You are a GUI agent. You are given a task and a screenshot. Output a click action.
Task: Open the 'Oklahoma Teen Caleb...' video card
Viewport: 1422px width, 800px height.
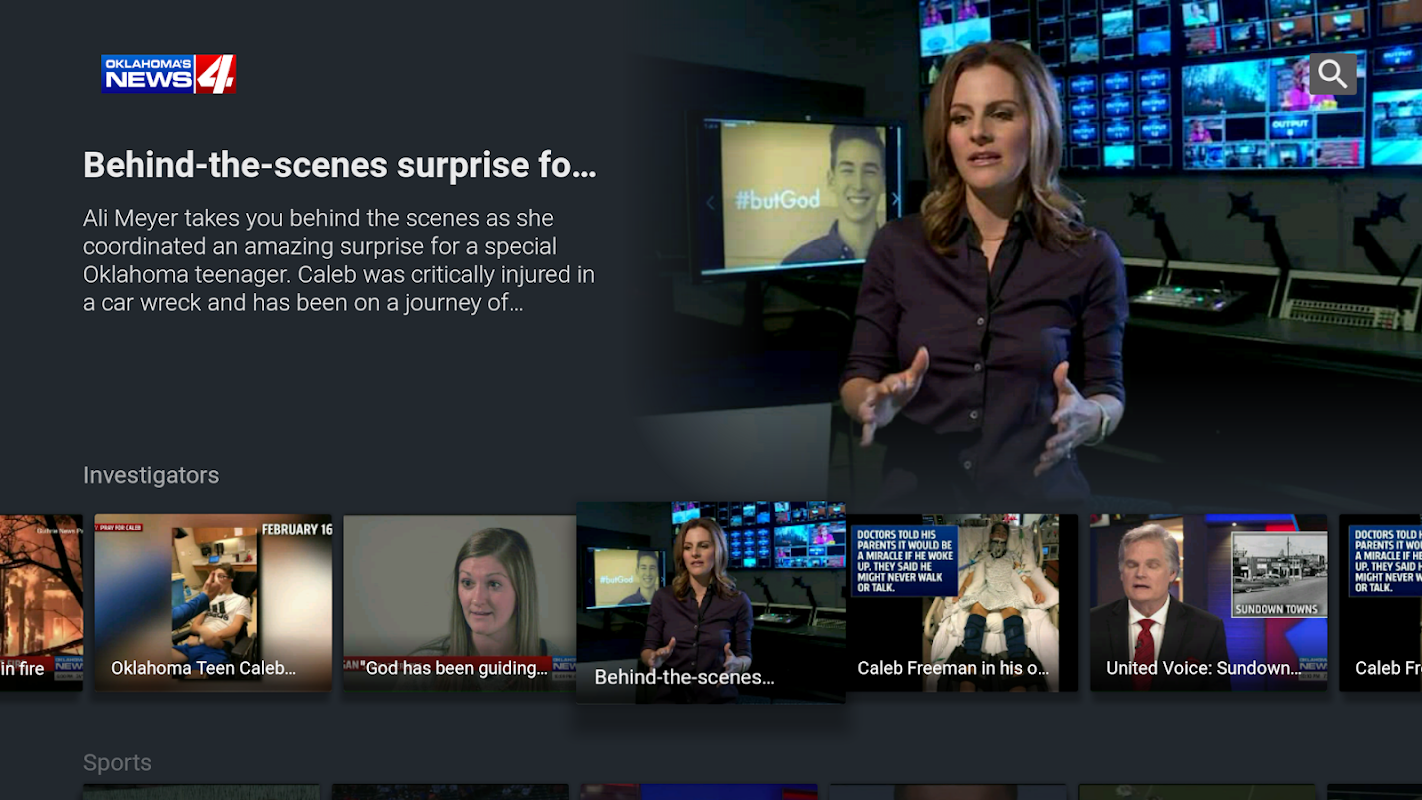click(213, 603)
